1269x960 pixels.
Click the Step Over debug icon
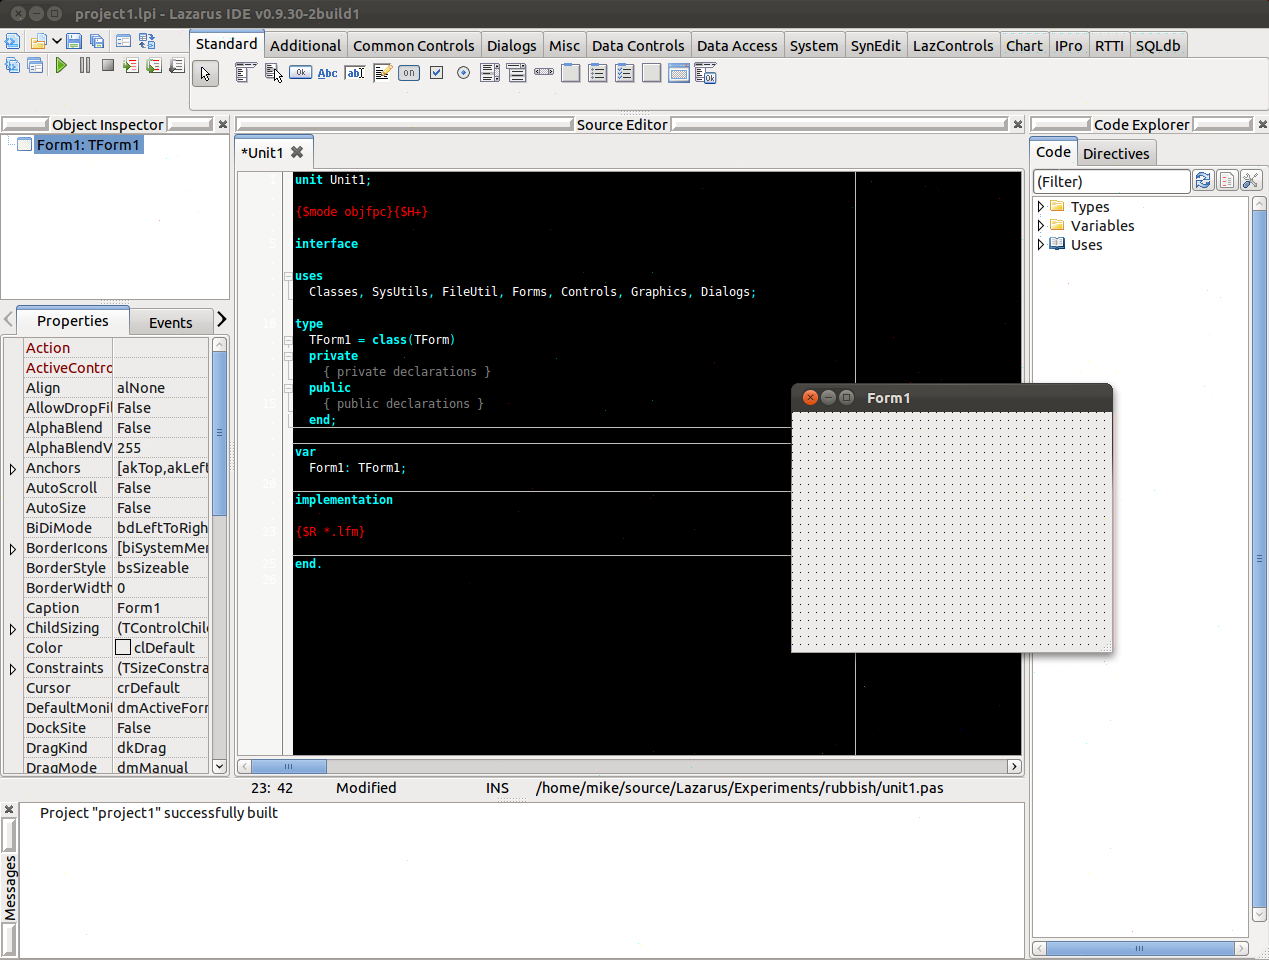[x=153, y=65]
